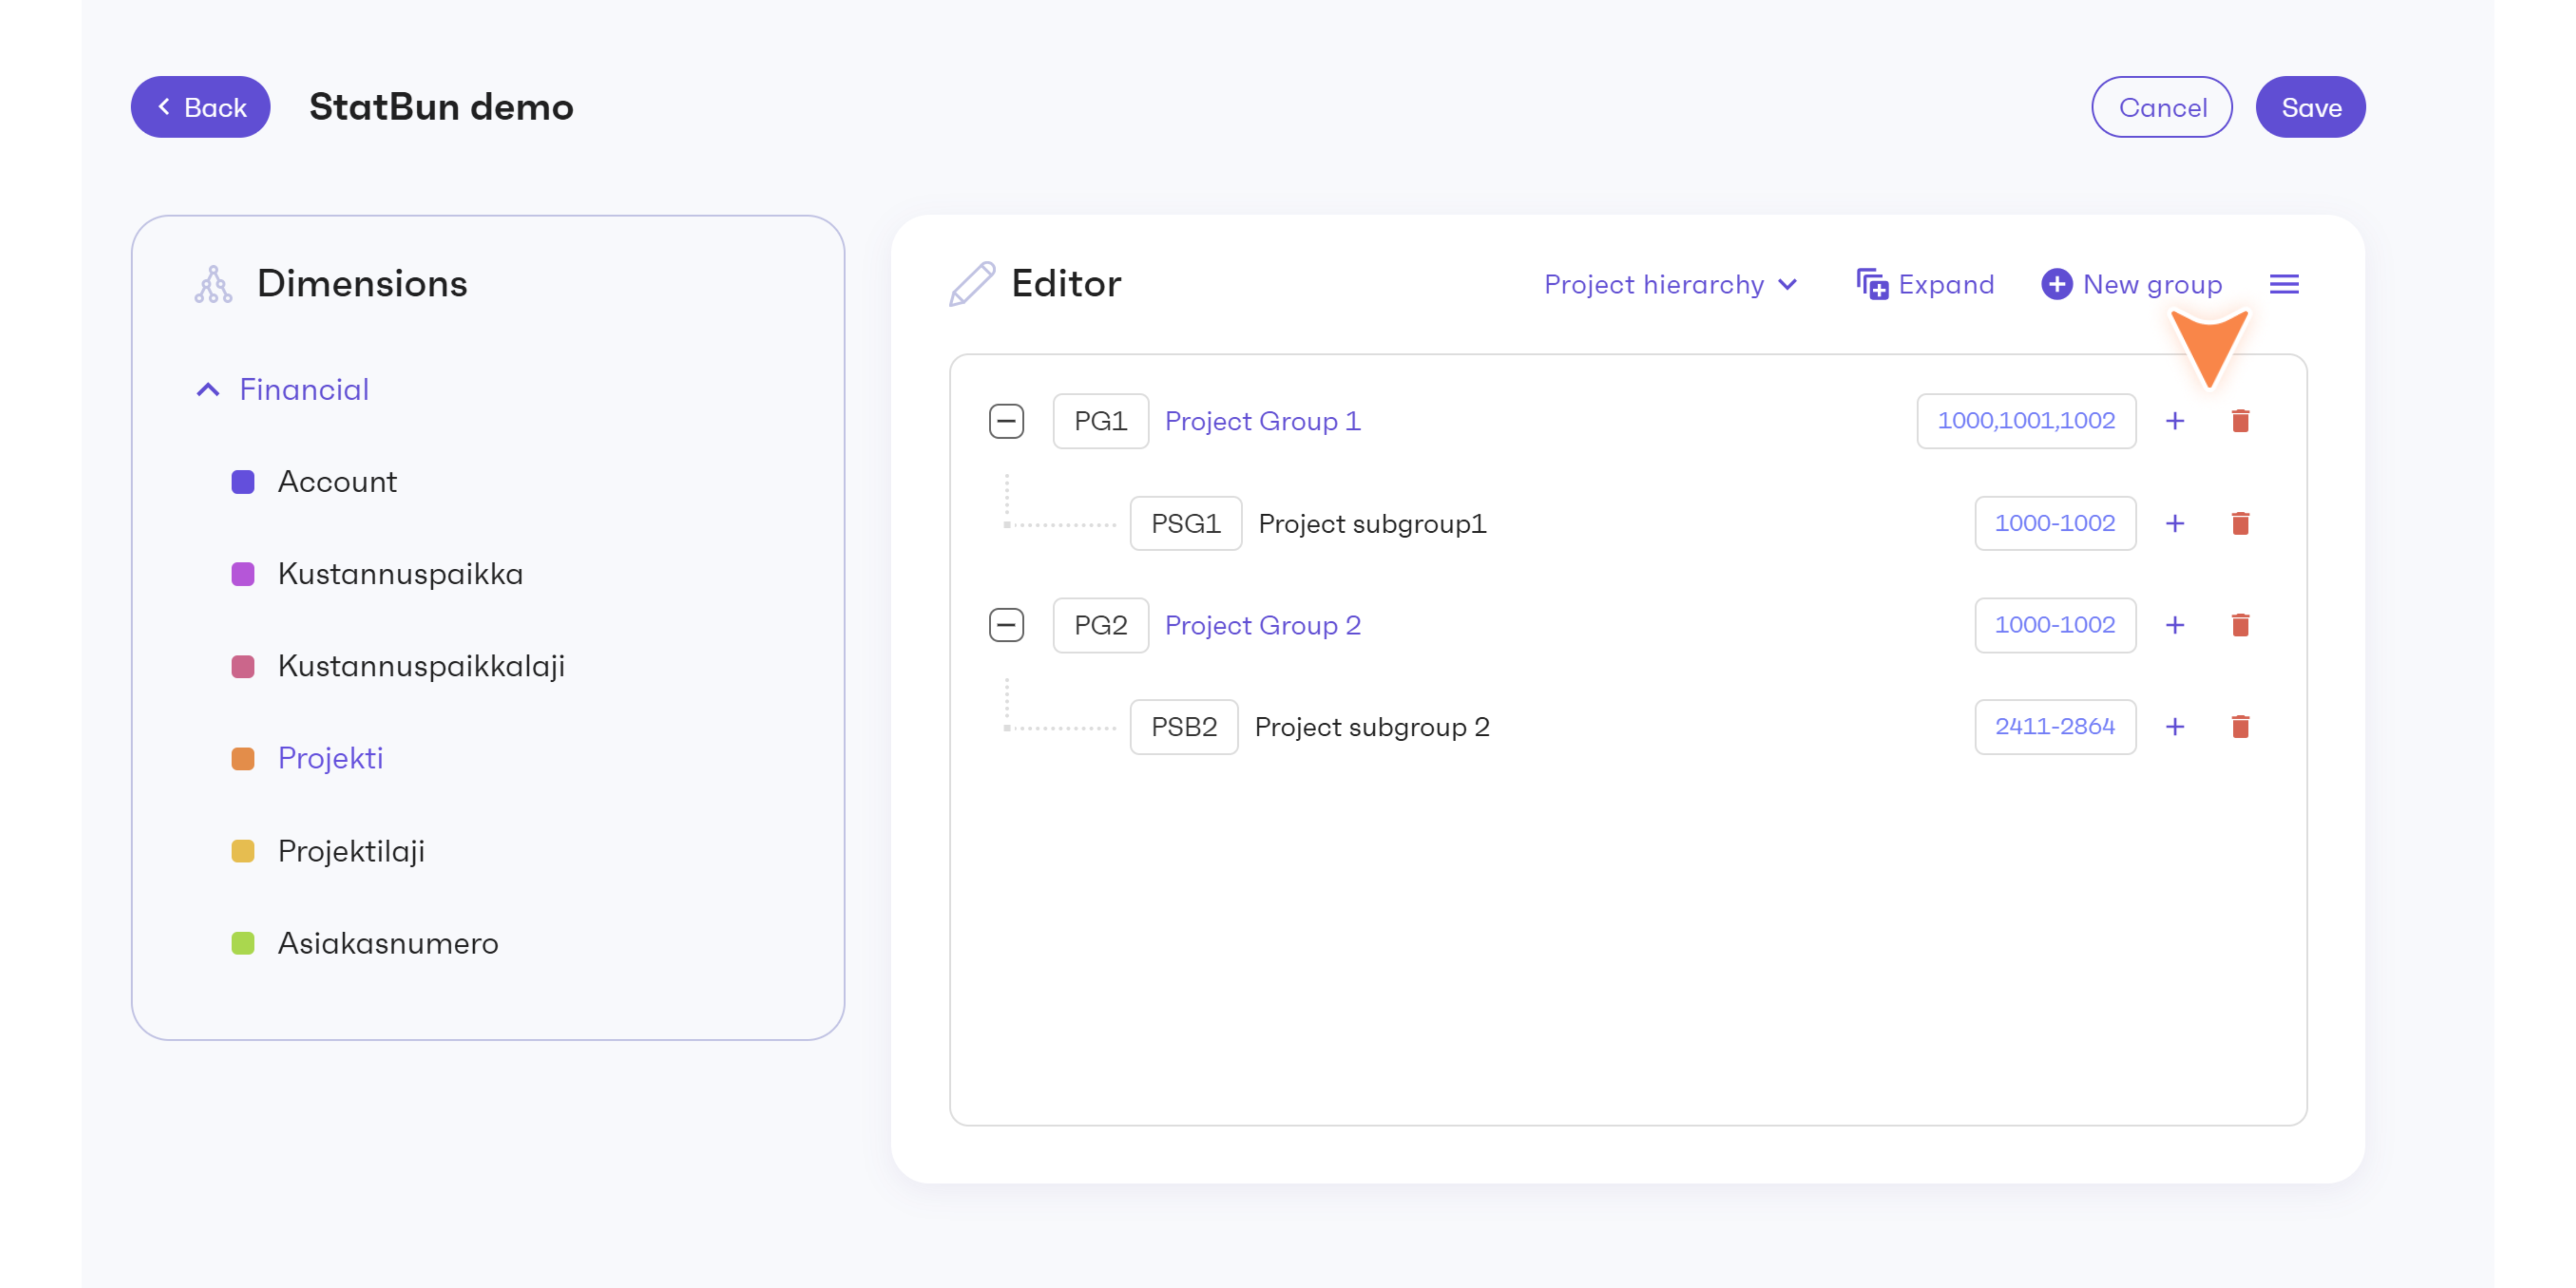Collapse Project Group 2 row
Image resolution: width=2576 pixels, height=1288 pixels.
[1006, 625]
